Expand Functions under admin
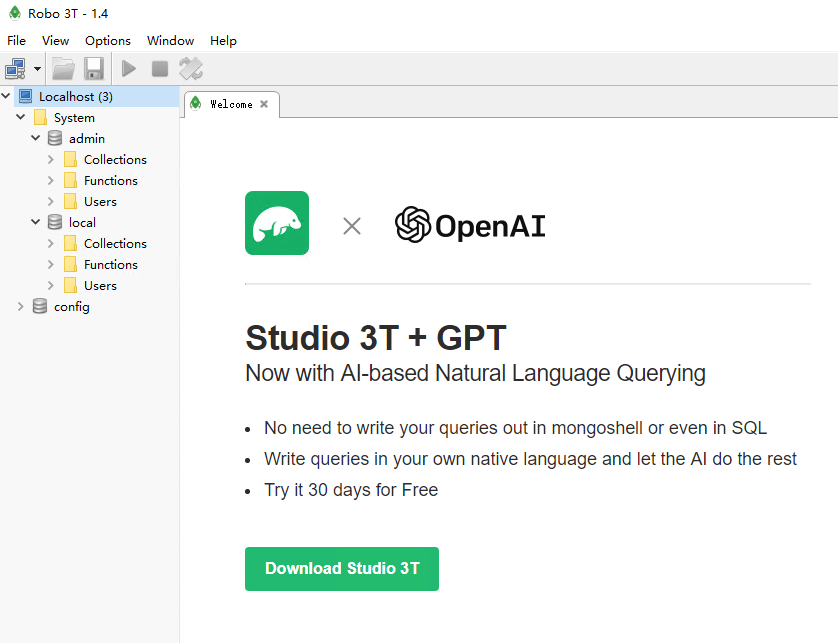This screenshot has width=838, height=643. coord(51,180)
